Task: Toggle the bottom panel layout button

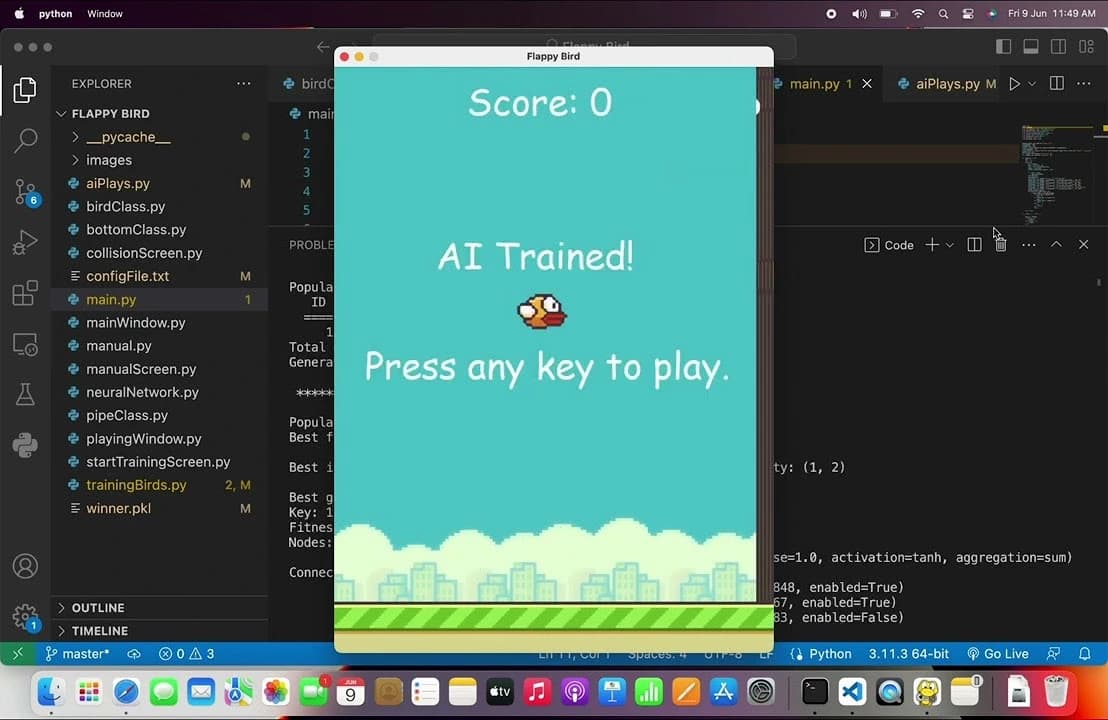Action: [x=1031, y=47]
